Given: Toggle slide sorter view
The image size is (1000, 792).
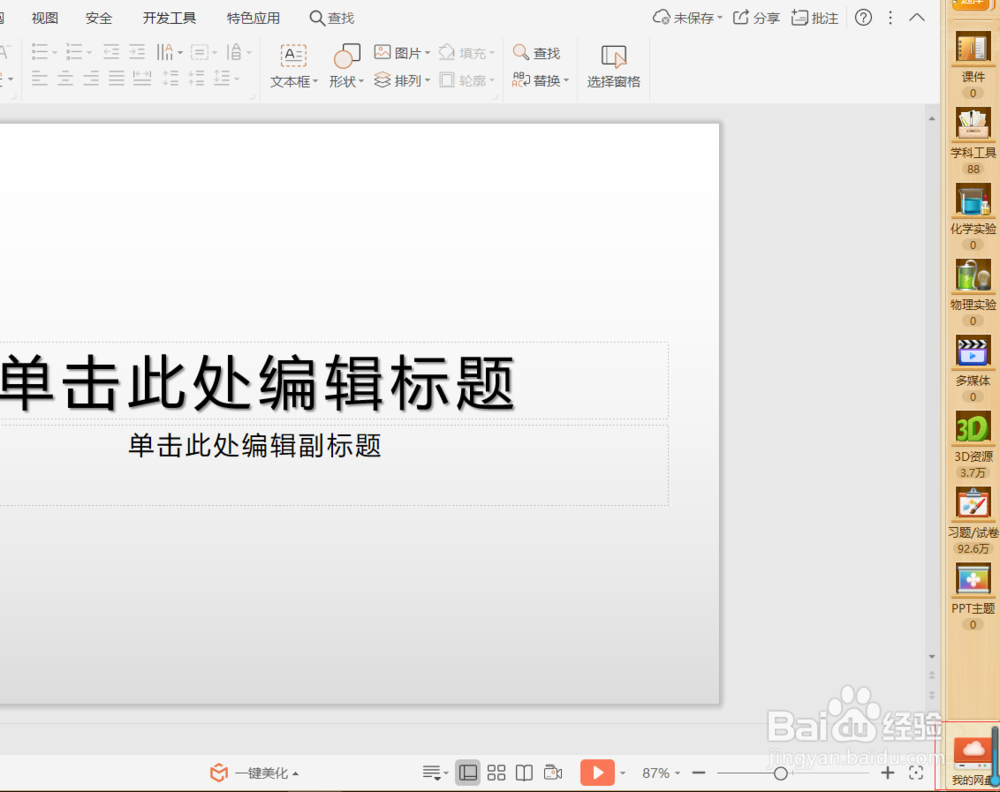Looking at the screenshot, I should click(495, 772).
